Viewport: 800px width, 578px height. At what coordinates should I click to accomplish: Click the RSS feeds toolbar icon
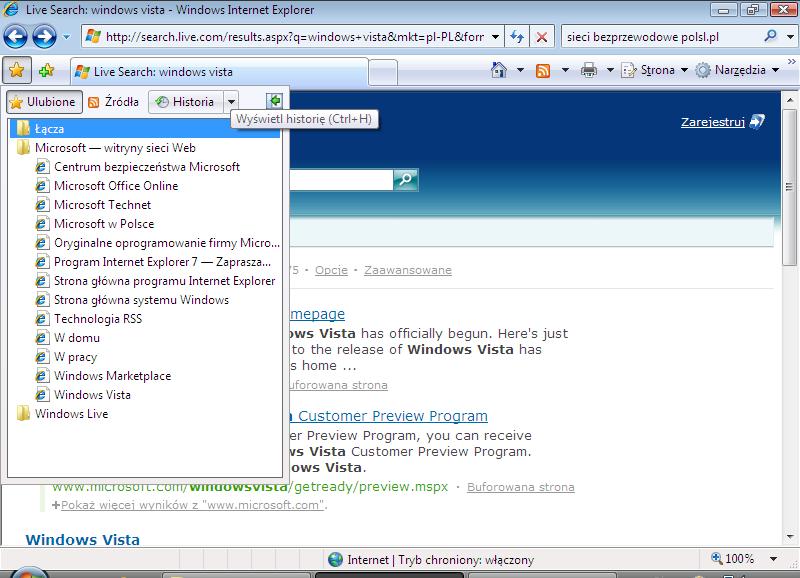pos(543,70)
